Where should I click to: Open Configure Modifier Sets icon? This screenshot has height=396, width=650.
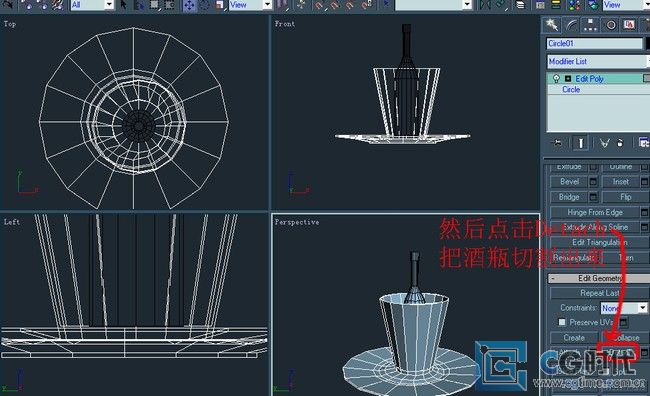(x=643, y=143)
